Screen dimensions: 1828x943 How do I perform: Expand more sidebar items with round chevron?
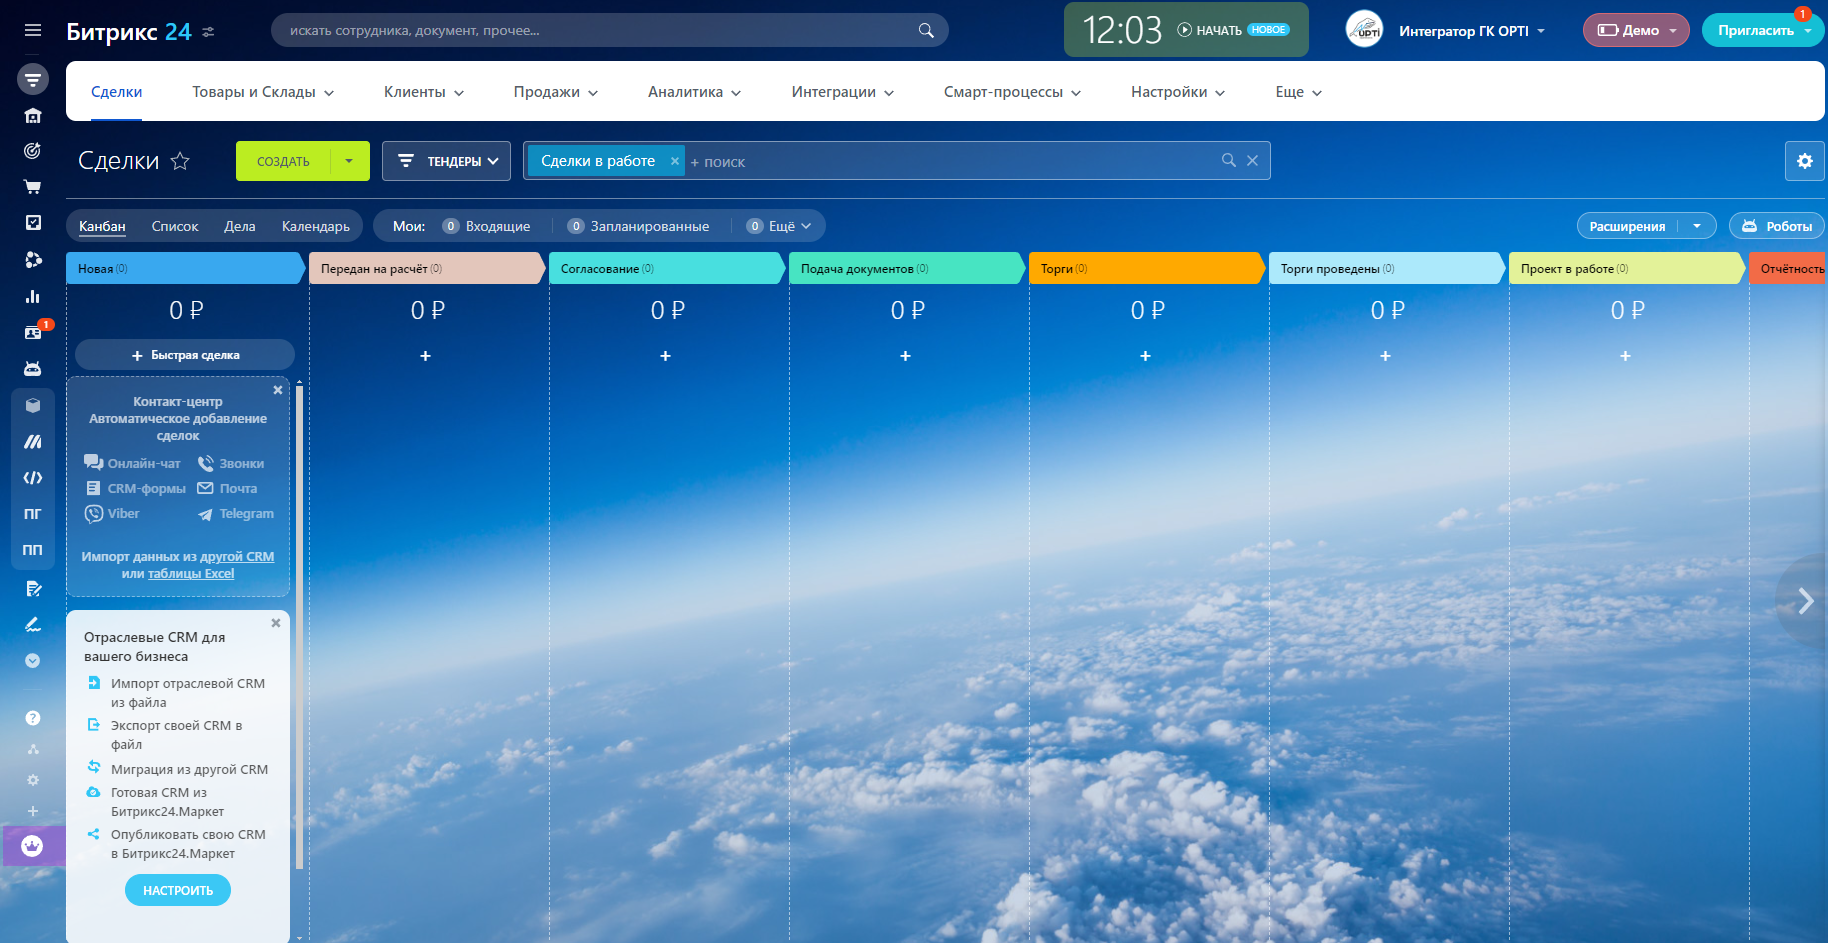33,661
